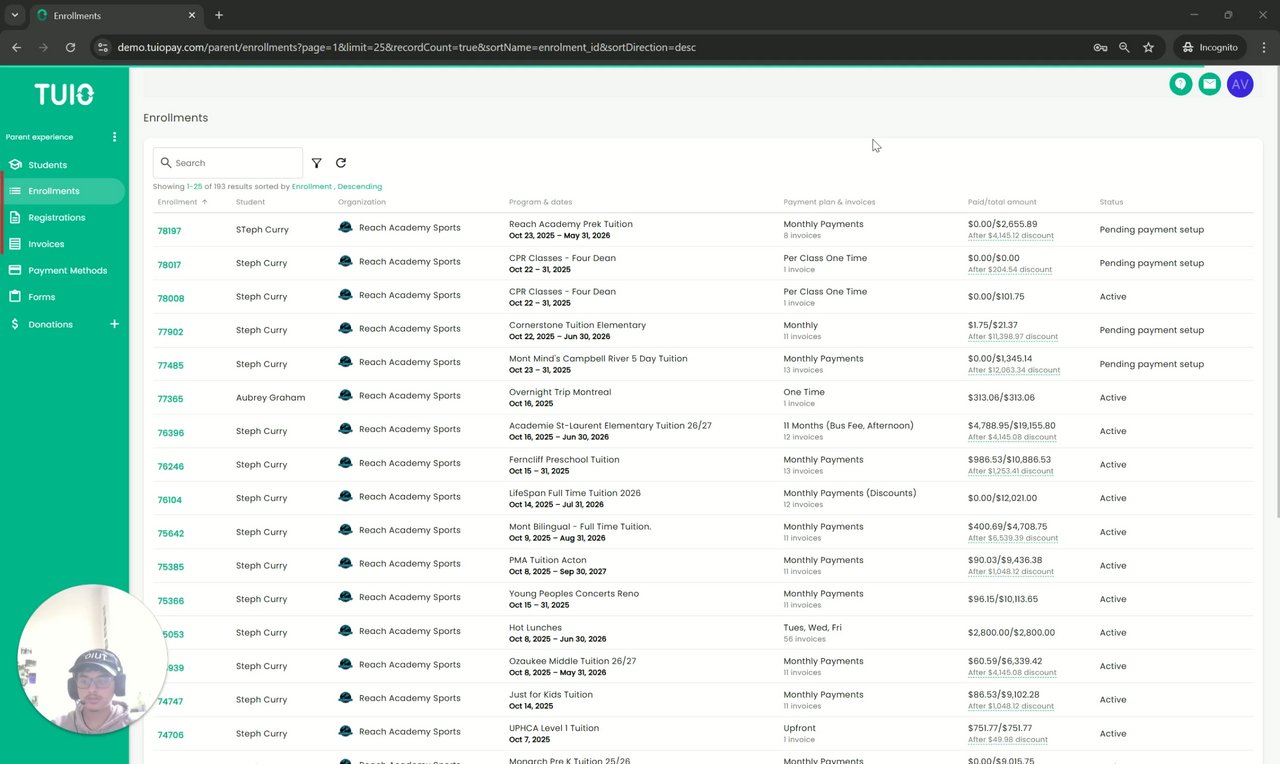This screenshot has height=764, width=1280.
Task: Open the AV user avatar menu
Action: point(1240,84)
